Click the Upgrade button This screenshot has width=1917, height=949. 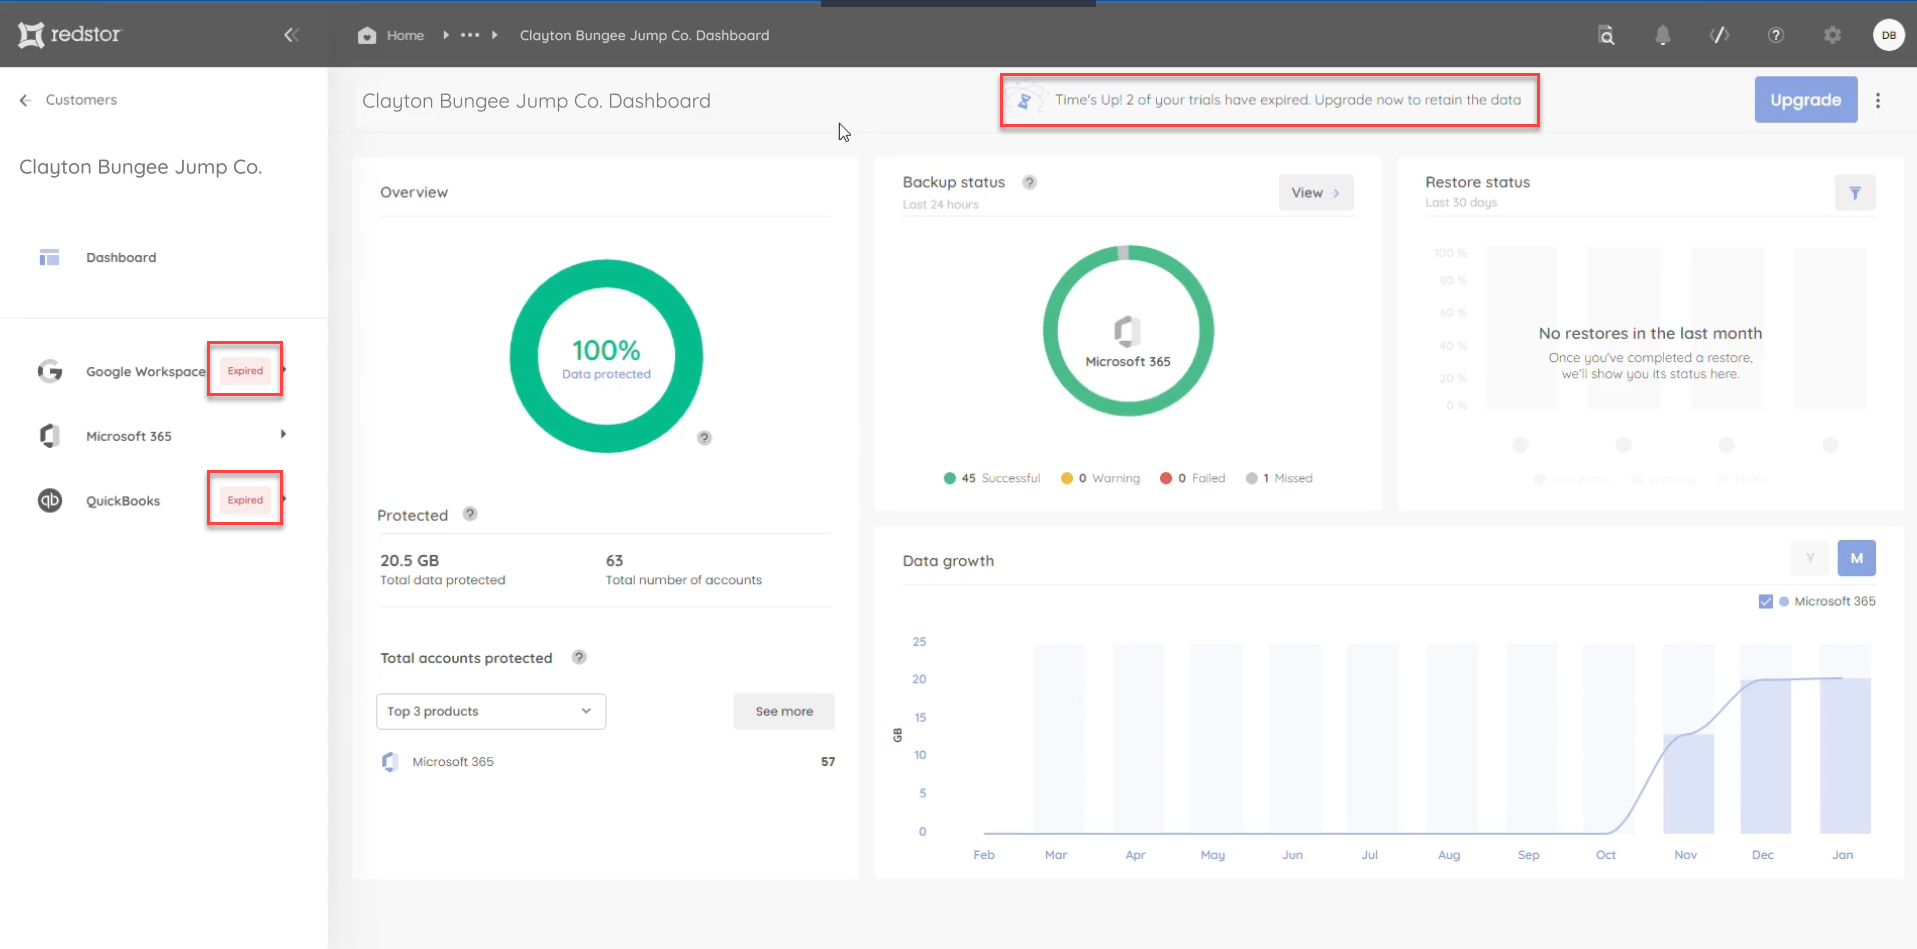(1806, 100)
